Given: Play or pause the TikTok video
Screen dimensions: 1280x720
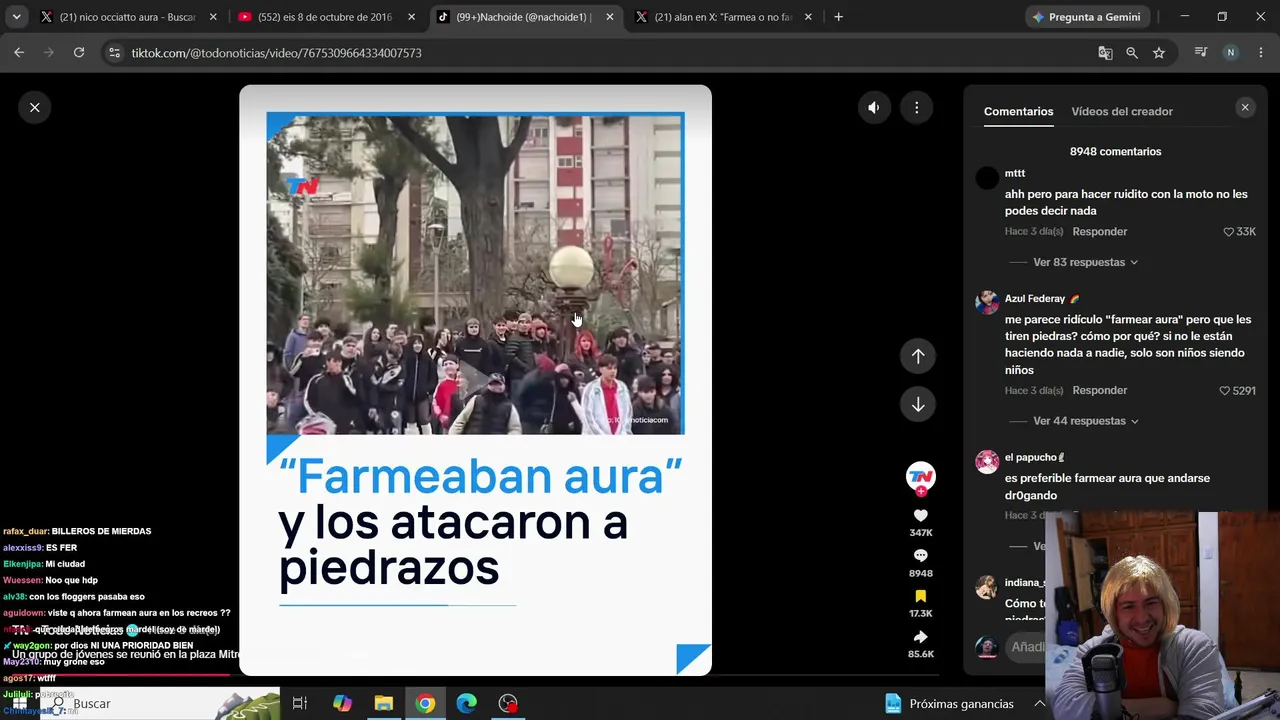Looking at the screenshot, I should pos(475,380).
